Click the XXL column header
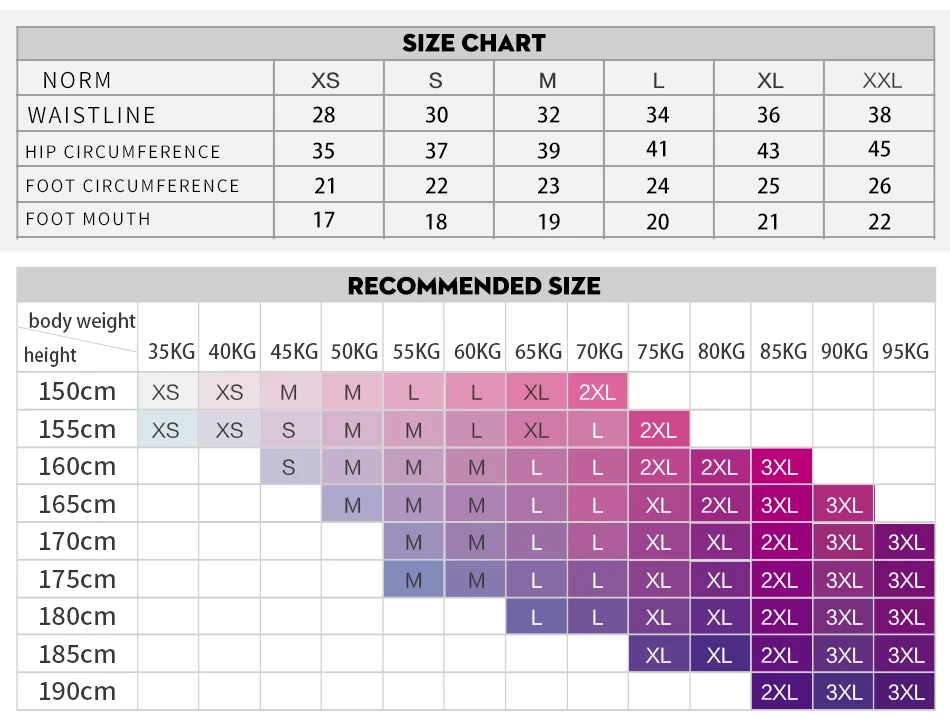The height and width of the screenshot is (718, 950). [x=882, y=81]
